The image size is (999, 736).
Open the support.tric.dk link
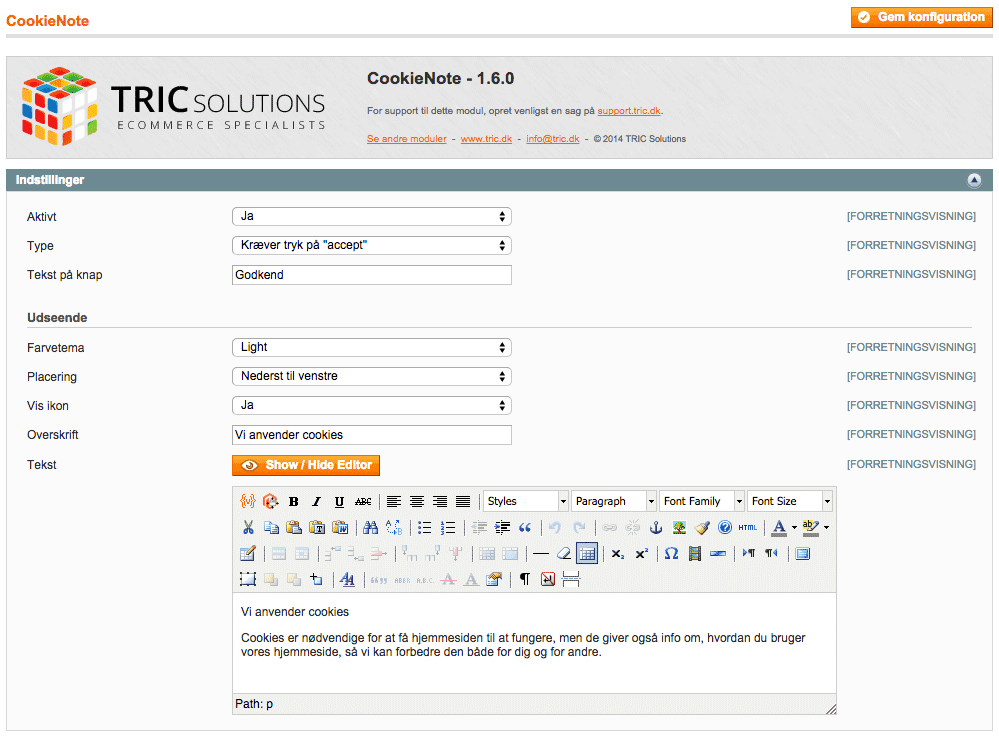(x=629, y=111)
